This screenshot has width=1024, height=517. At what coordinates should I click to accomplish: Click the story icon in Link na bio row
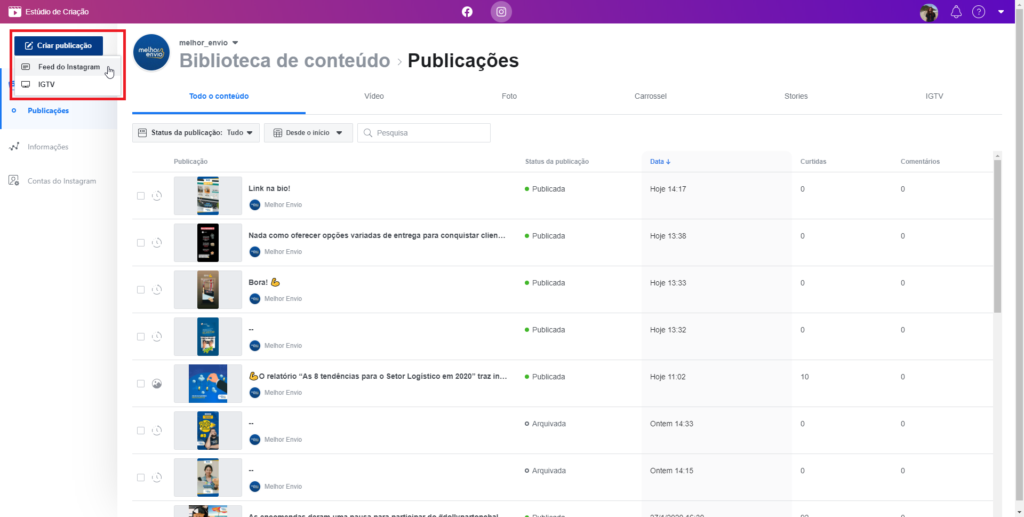click(x=157, y=196)
